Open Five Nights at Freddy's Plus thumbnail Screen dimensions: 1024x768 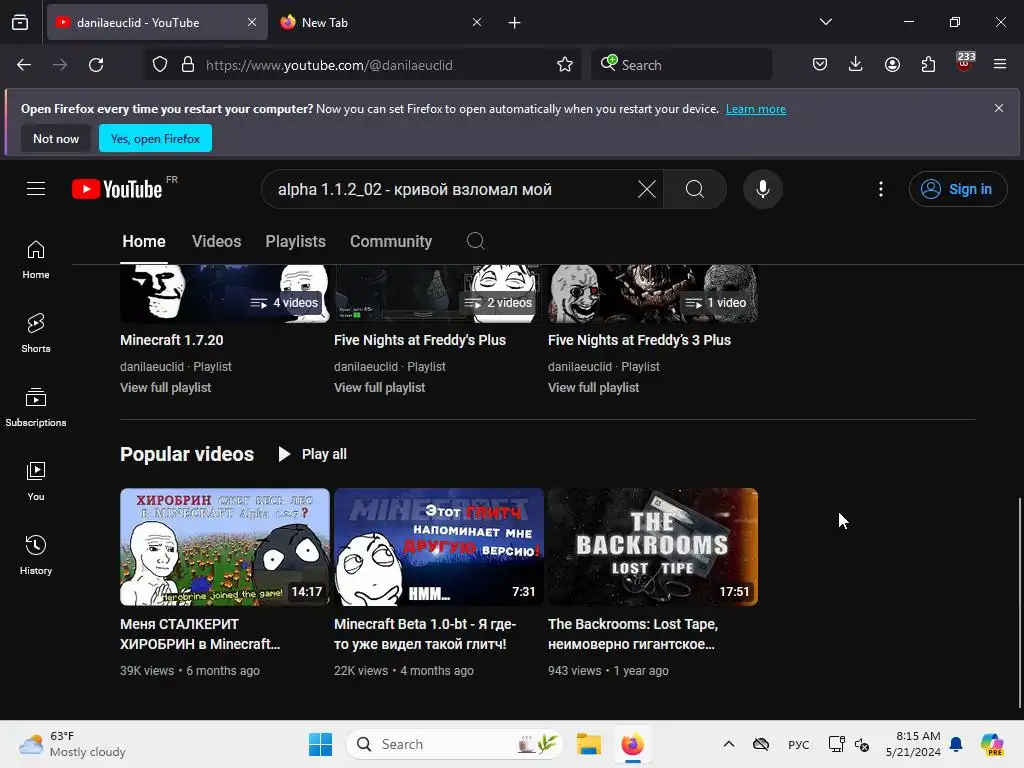click(438, 294)
